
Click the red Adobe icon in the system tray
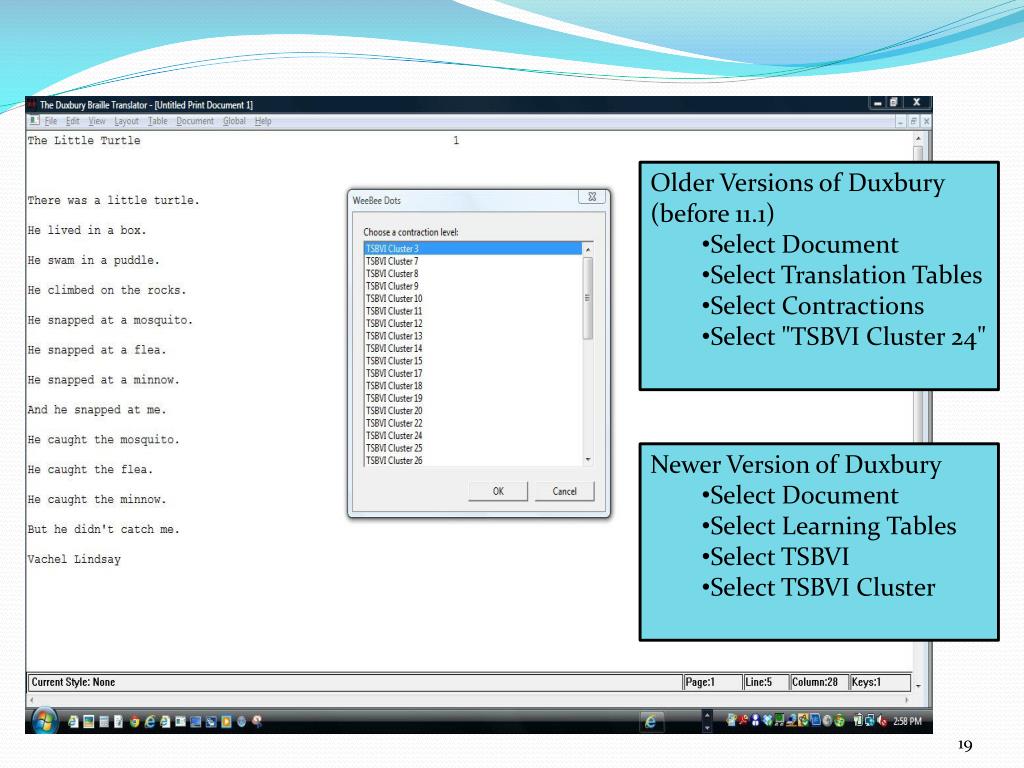[x=743, y=720]
